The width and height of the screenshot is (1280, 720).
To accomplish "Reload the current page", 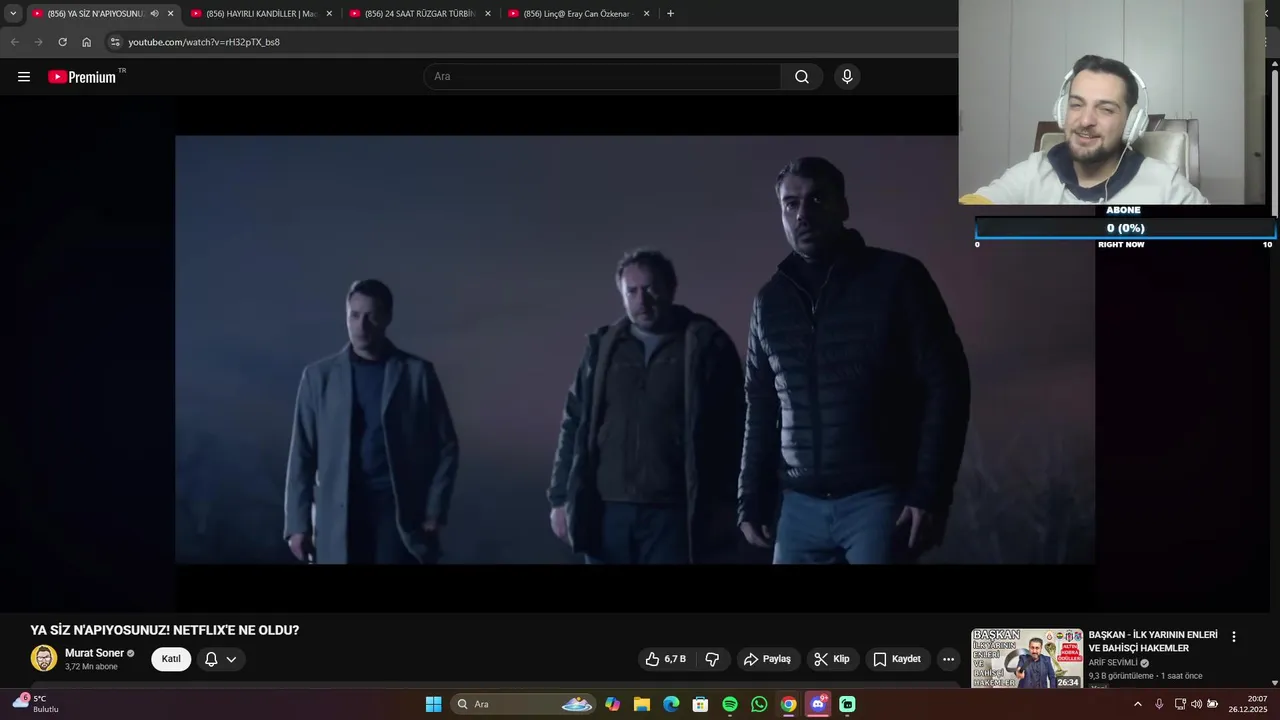I will pyautogui.click(x=62, y=42).
